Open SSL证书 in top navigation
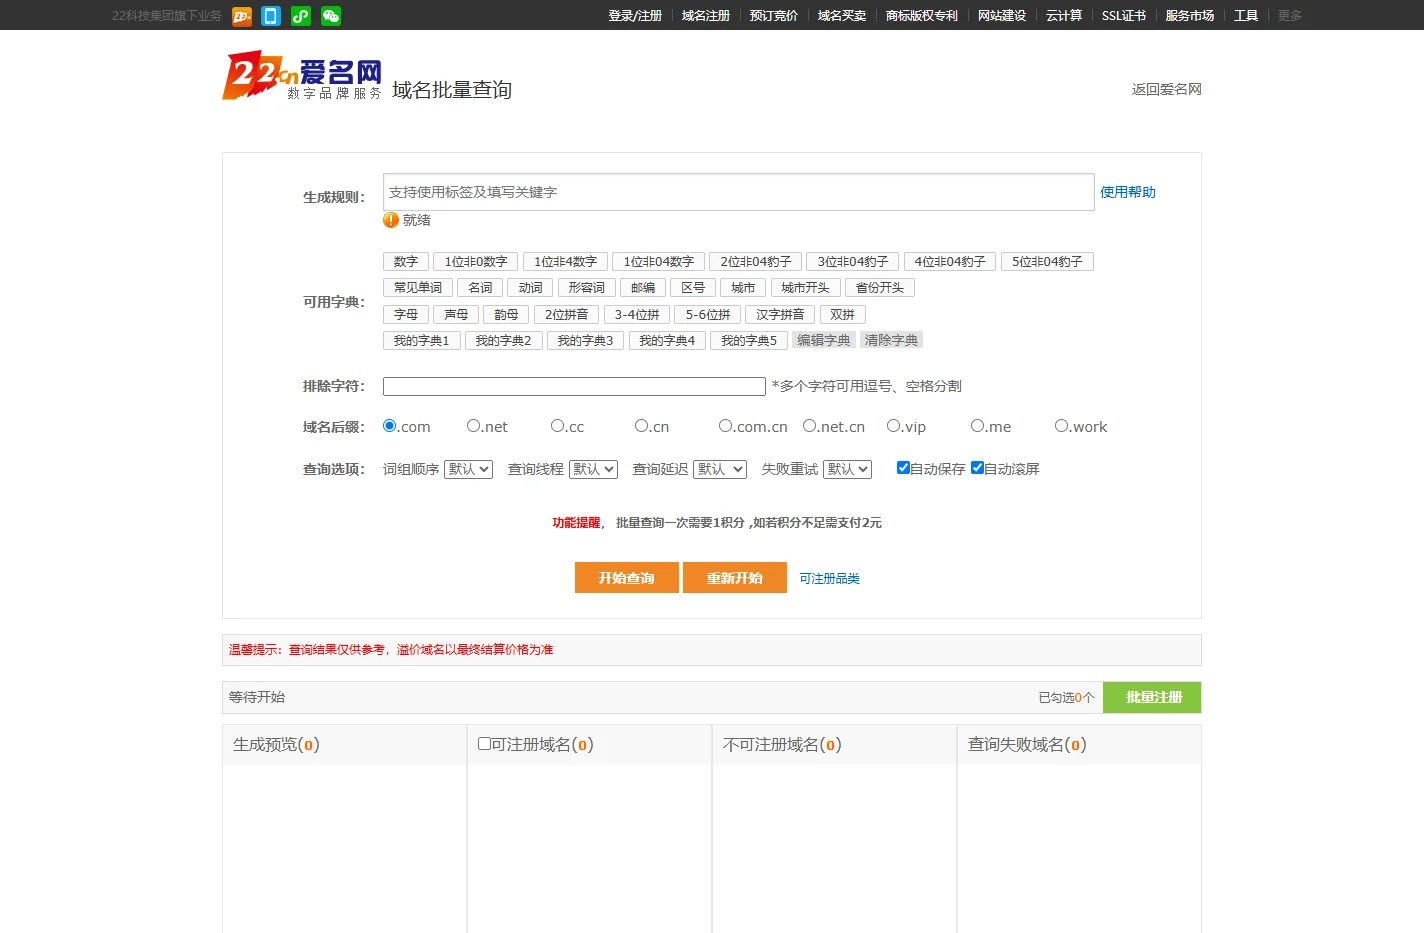Screen dimensions: 1424x933 point(1124,16)
